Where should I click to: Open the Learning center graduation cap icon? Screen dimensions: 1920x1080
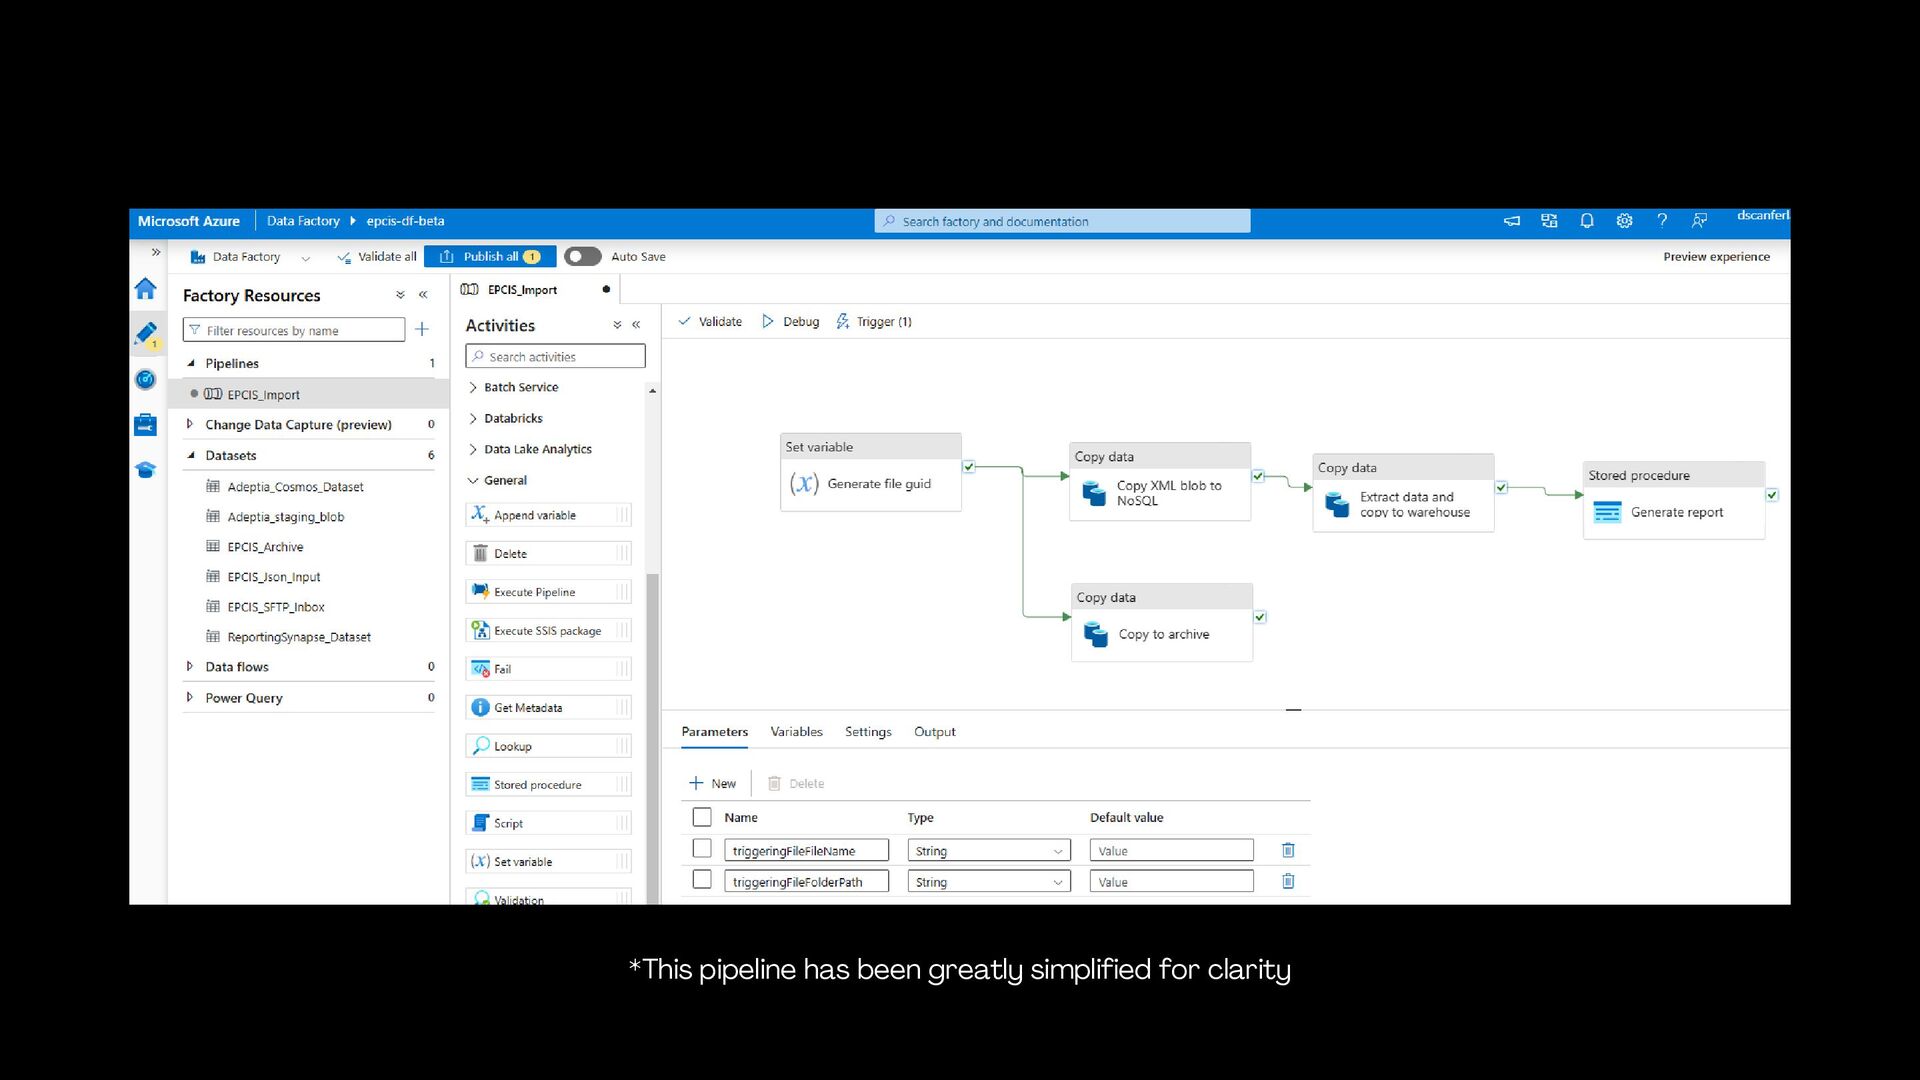(146, 470)
